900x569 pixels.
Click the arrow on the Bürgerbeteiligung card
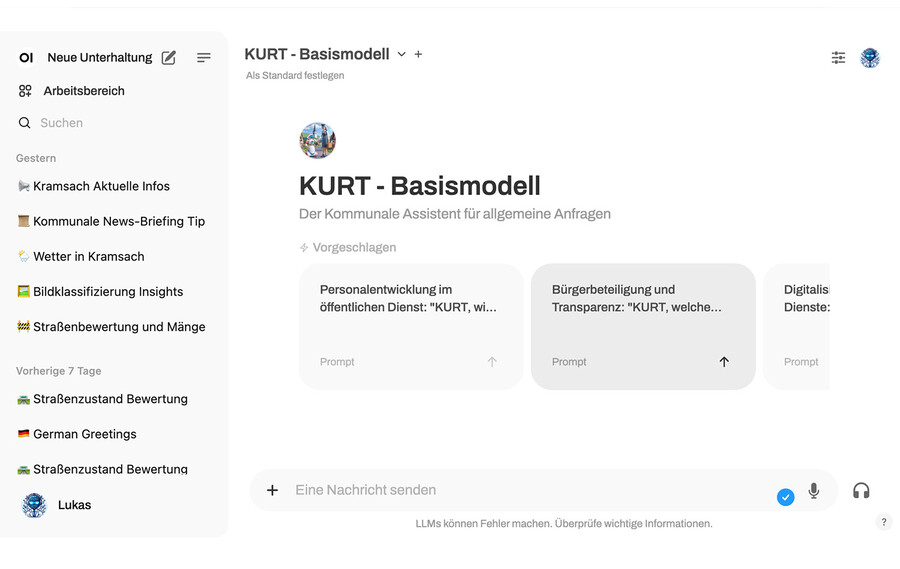724,362
